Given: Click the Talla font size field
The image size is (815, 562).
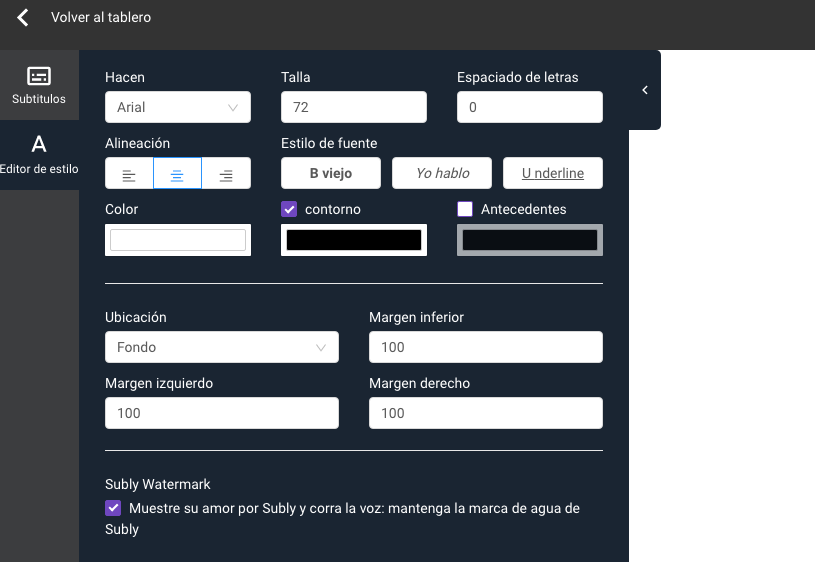Looking at the screenshot, I should click(353, 107).
